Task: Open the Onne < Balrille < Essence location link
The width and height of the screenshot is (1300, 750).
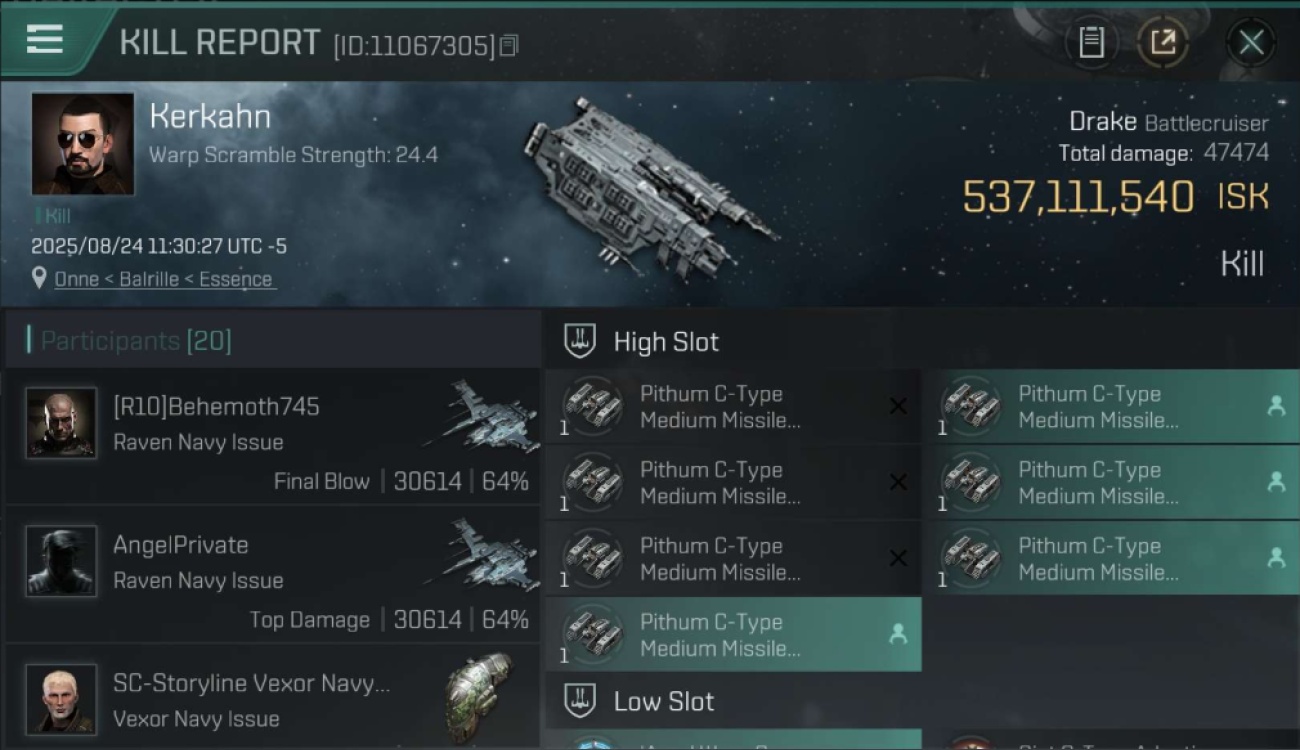Action: [163, 279]
